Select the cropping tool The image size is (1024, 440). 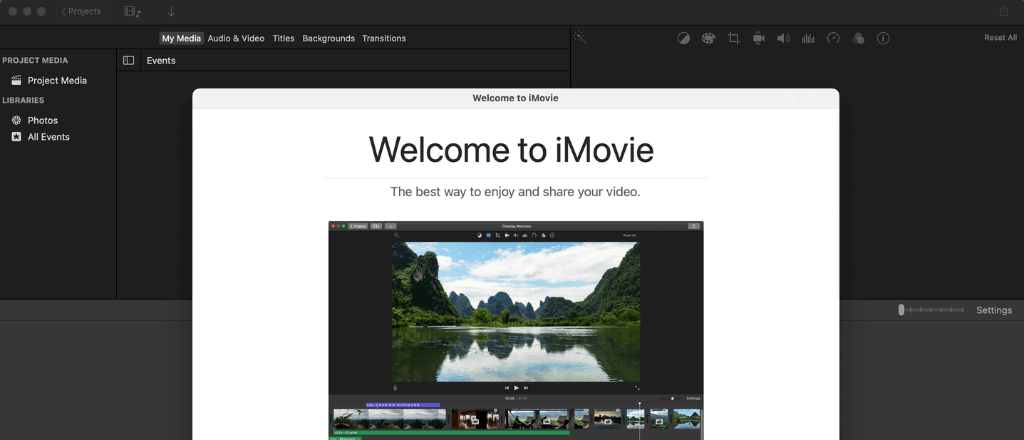tap(733, 39)
